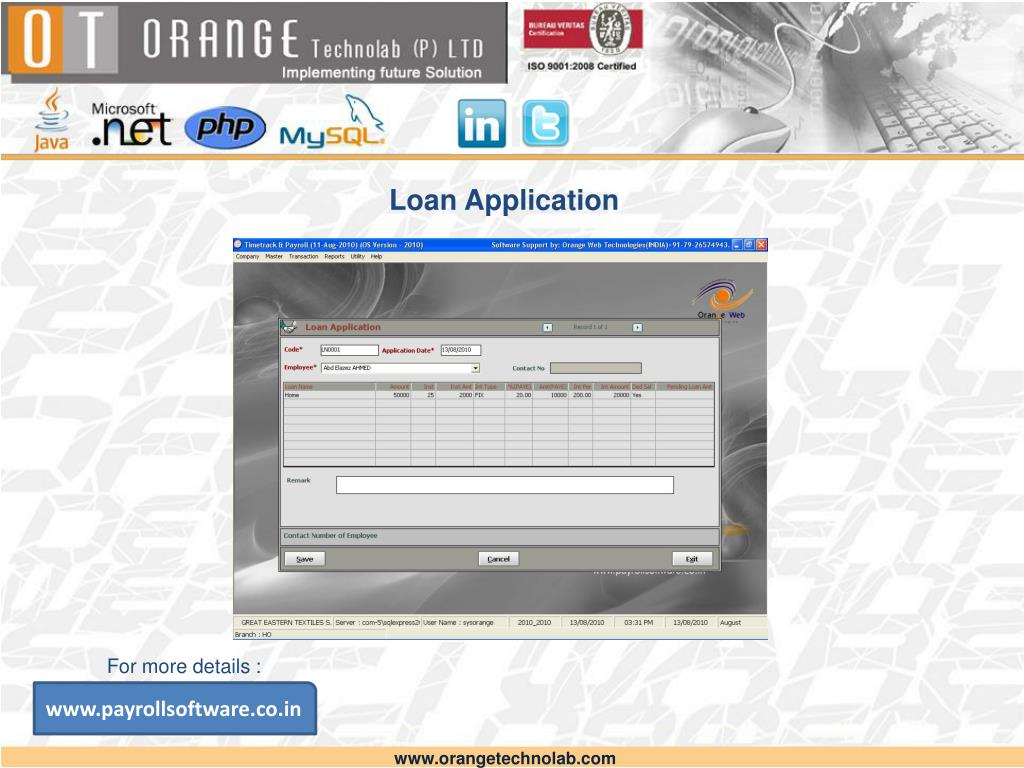Go to next record arrow
Screen dimensions: 1024x768
637,327
